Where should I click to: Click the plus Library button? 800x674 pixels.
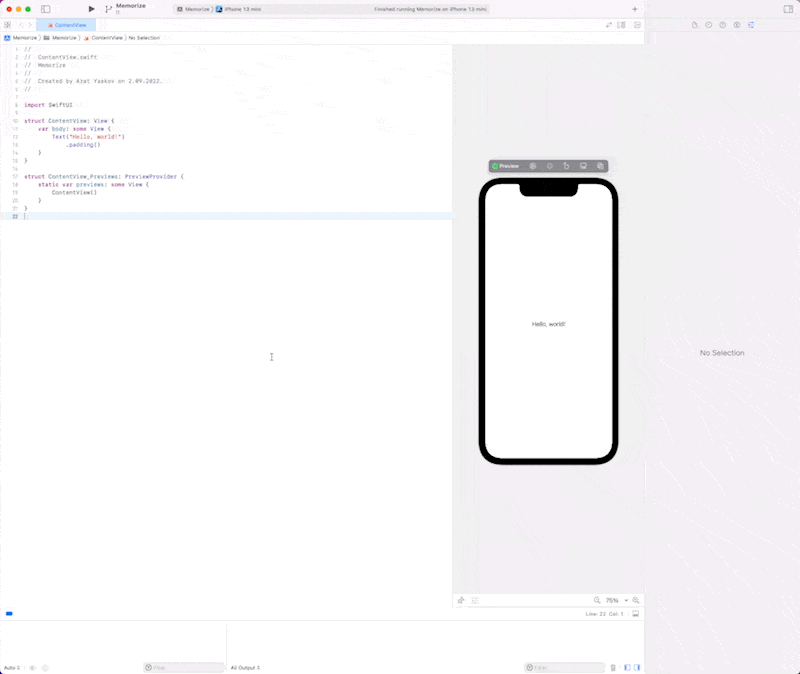click(x=635, y=9)
